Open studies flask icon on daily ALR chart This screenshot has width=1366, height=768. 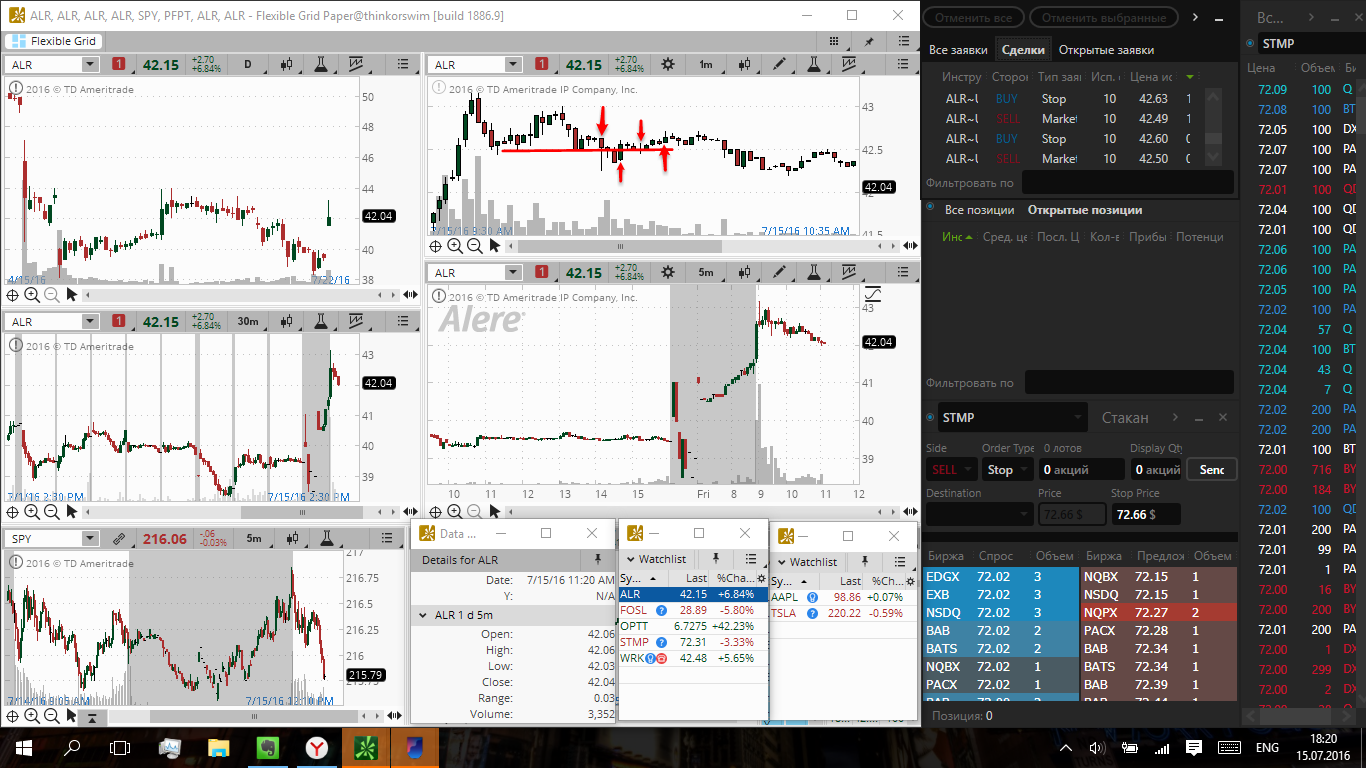click(321, 64)
